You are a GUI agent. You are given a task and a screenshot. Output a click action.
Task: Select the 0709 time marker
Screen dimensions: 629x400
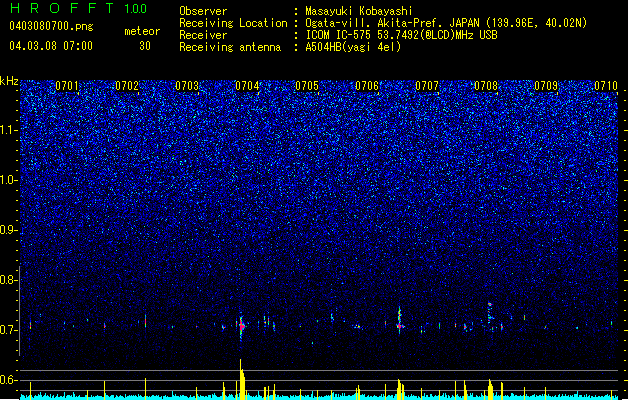[546, 86]
